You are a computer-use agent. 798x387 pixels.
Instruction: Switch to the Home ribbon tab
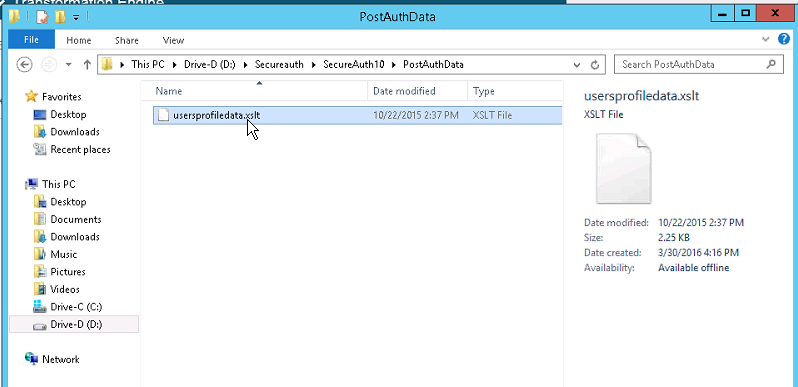coord(79,40)
